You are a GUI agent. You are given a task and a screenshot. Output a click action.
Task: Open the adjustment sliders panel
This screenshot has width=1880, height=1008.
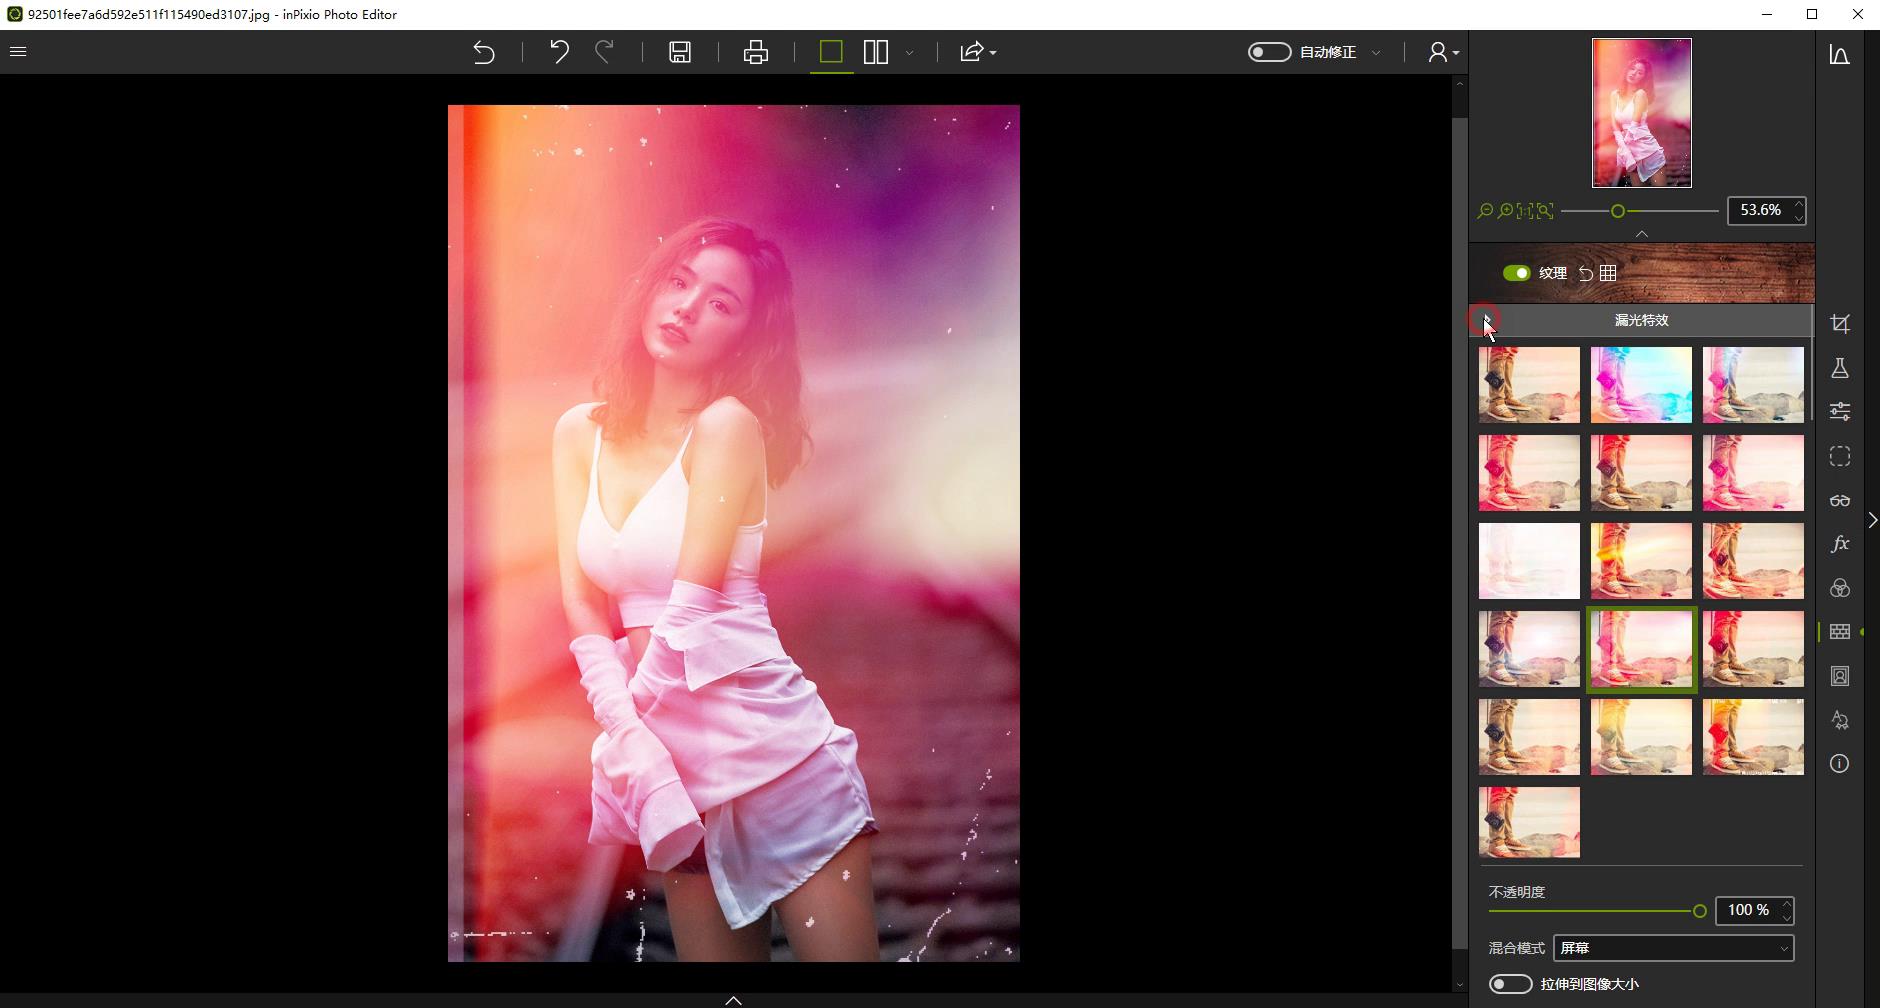1840,411
